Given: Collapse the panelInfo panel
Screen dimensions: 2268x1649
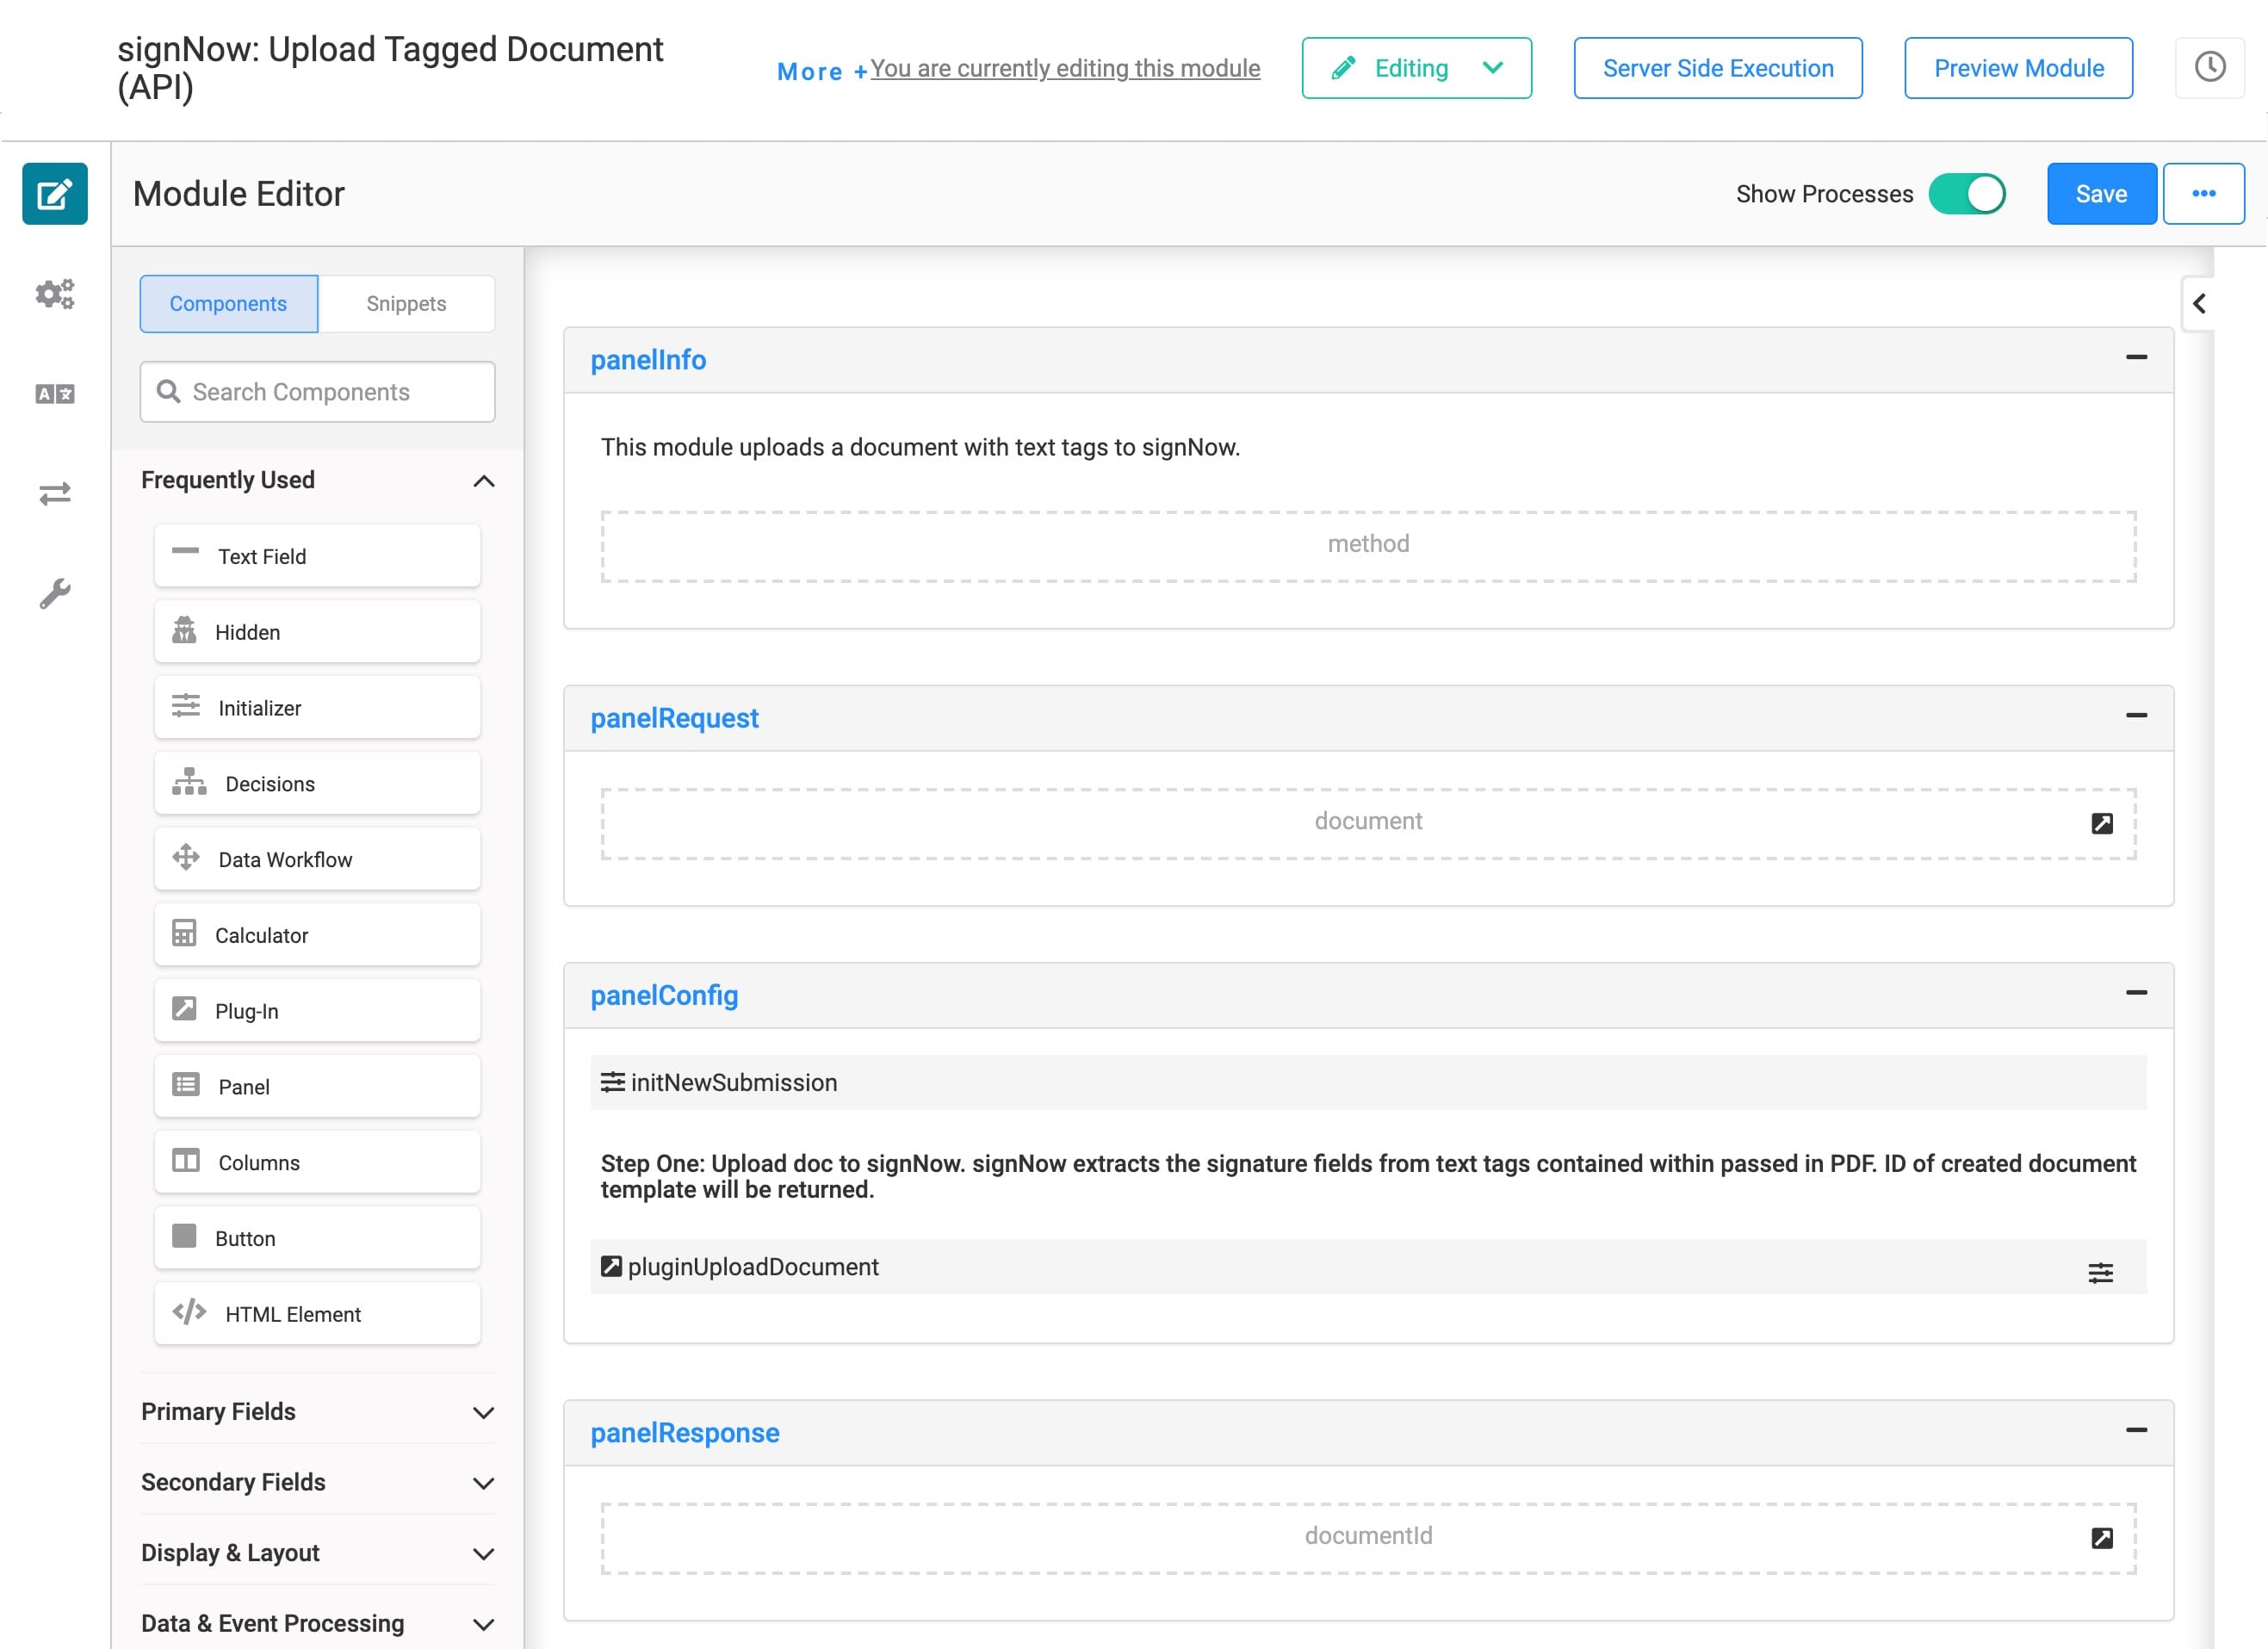Looking at the screenshot, I should pyautogui.click(x=2137, y=357).
